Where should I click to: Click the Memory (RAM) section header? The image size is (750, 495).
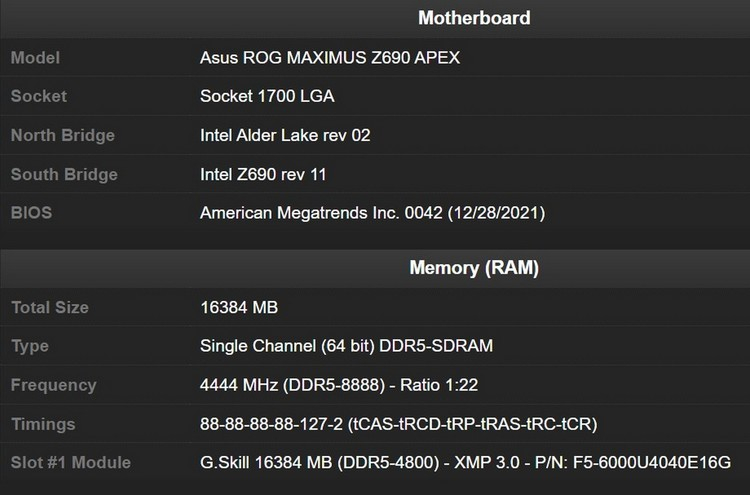pyautogui.click(x=473, y=268)
